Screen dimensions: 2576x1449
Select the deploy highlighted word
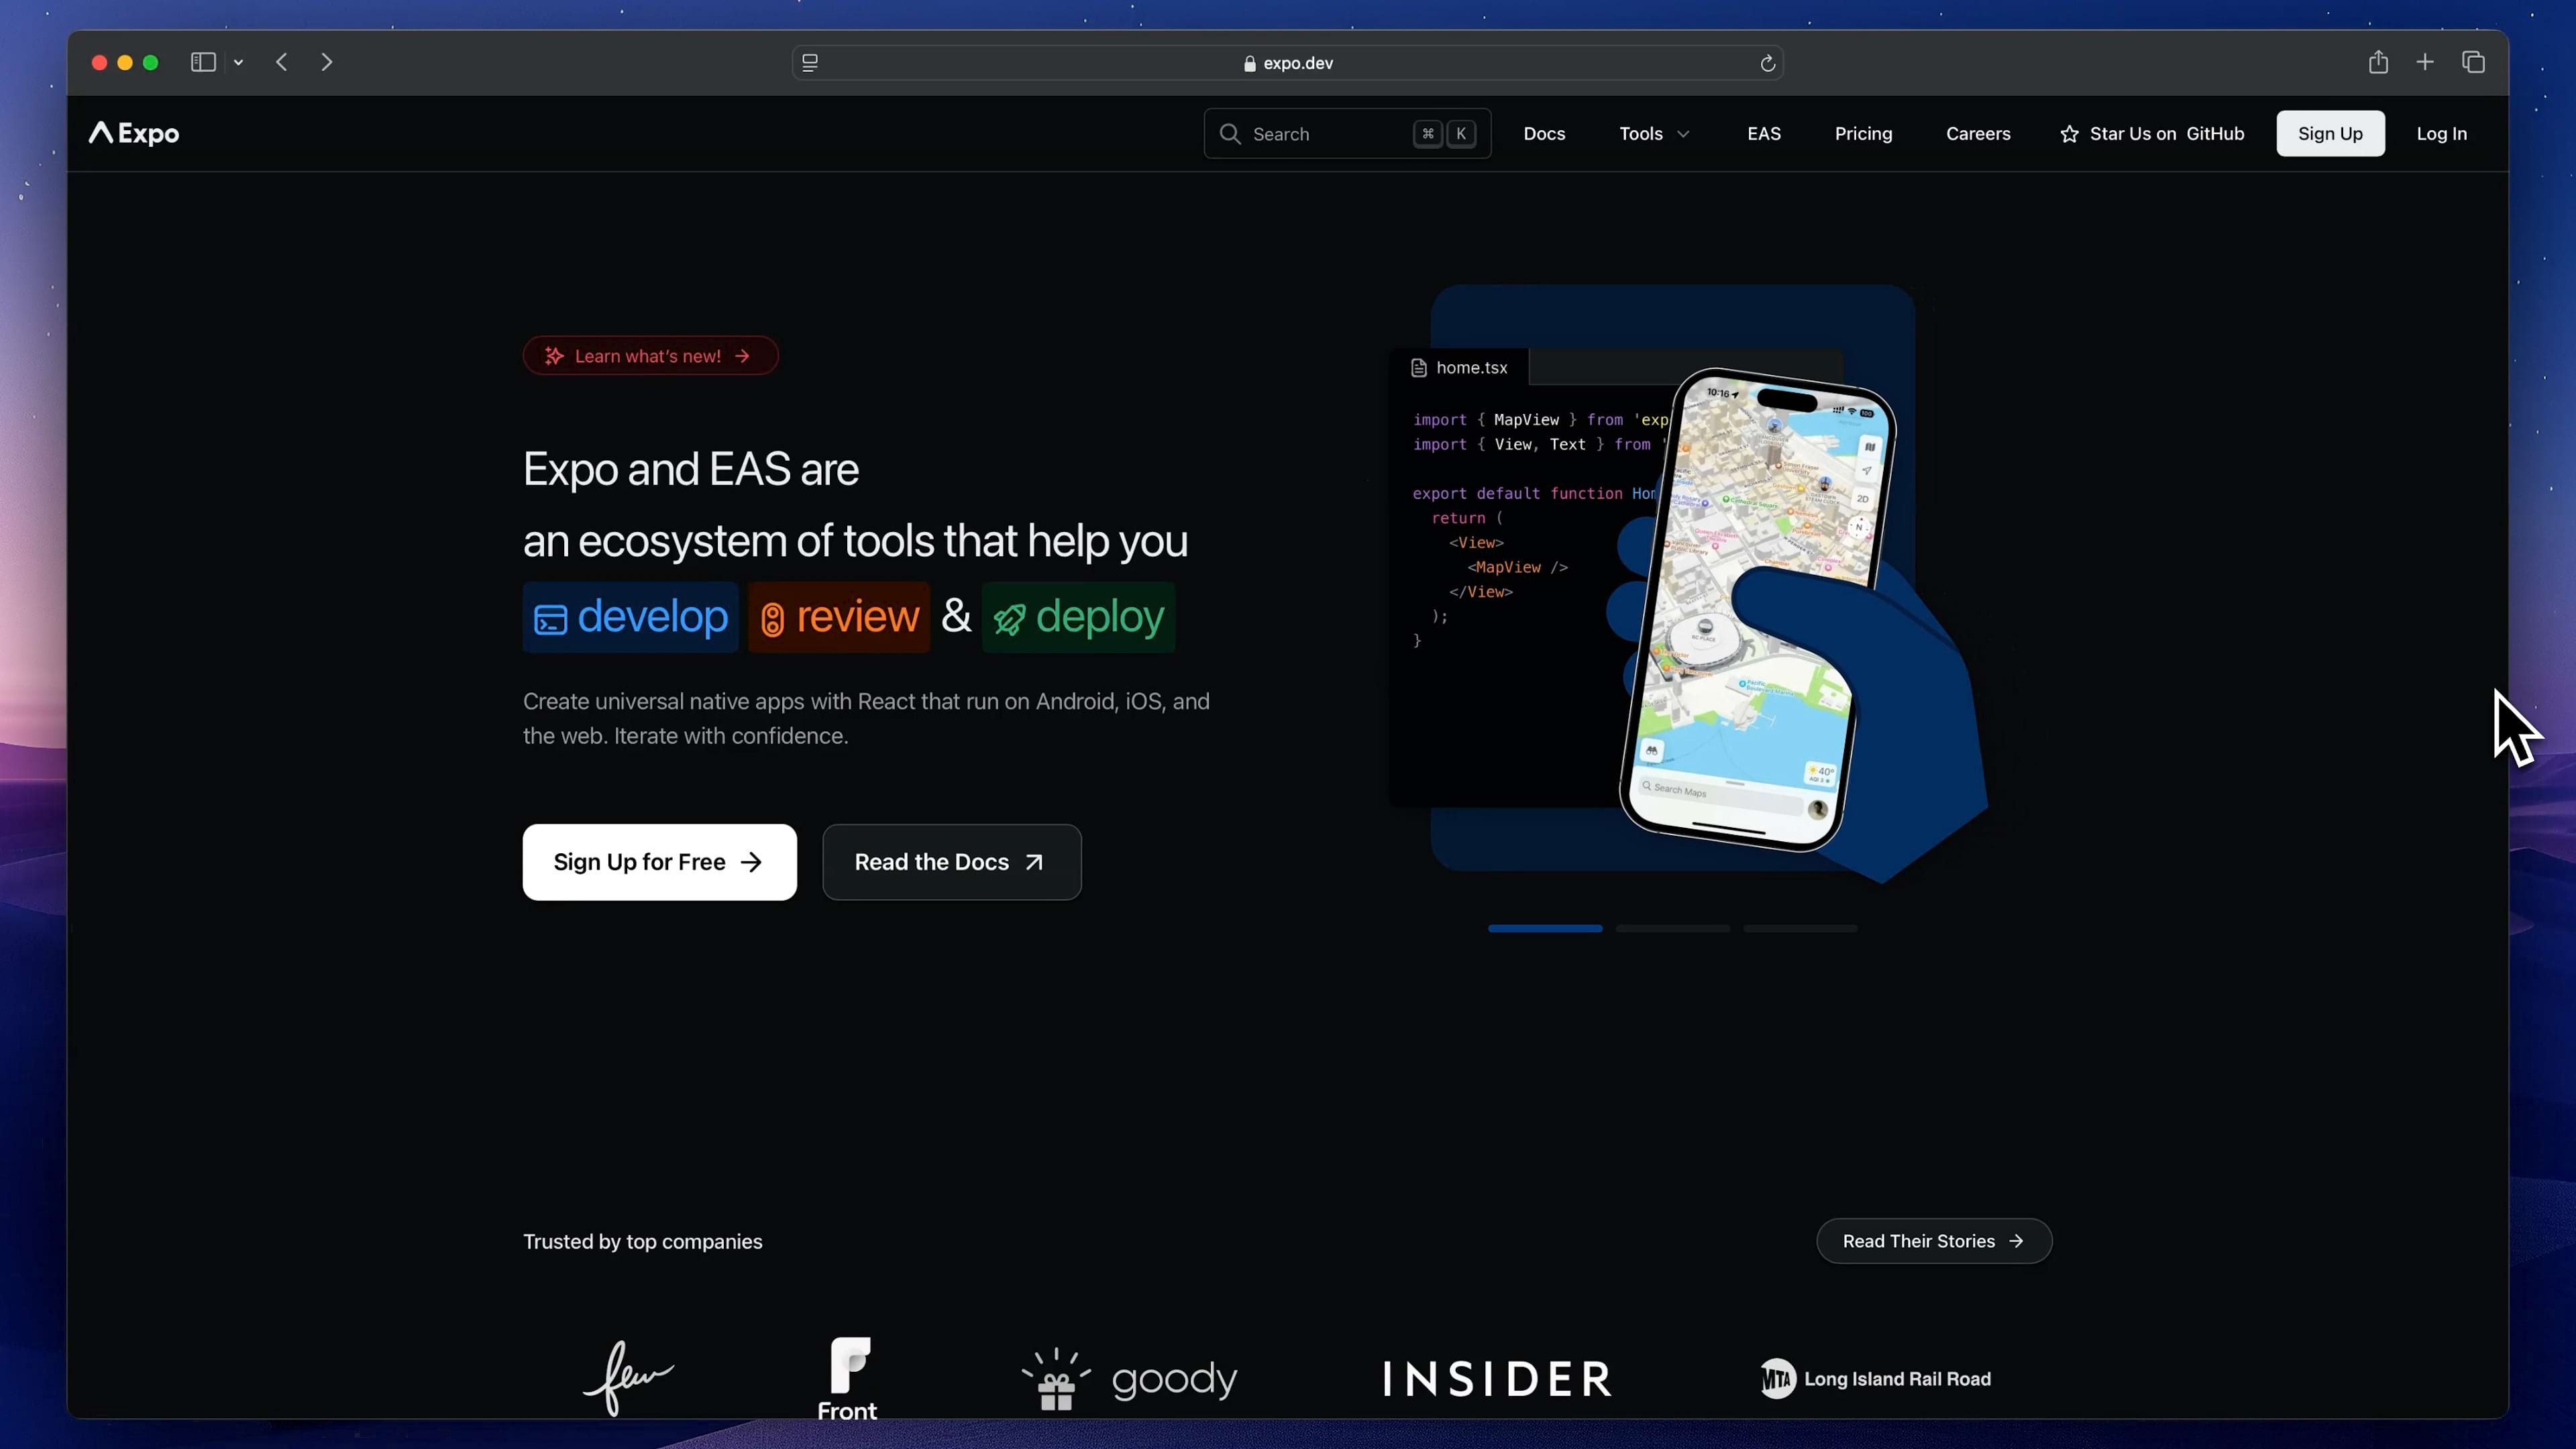click(1078, 617)
